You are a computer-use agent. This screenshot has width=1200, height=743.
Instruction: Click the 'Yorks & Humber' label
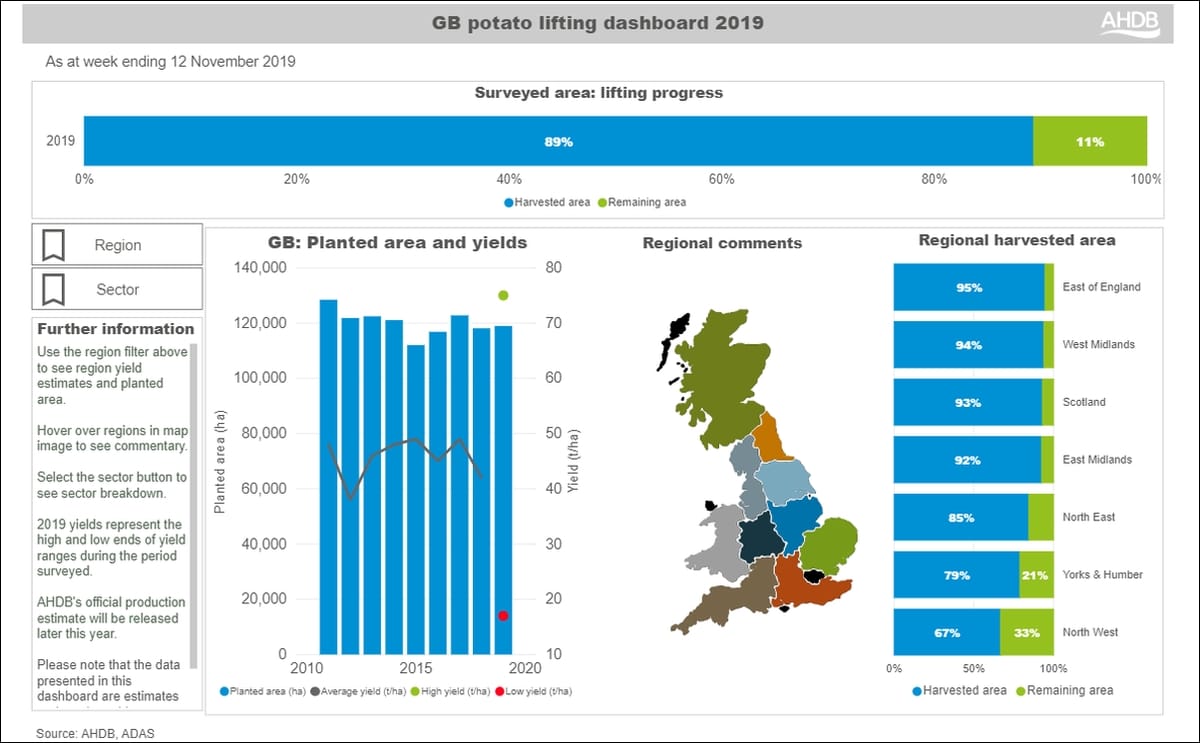pyautogui.click(x=1102, y=575)
